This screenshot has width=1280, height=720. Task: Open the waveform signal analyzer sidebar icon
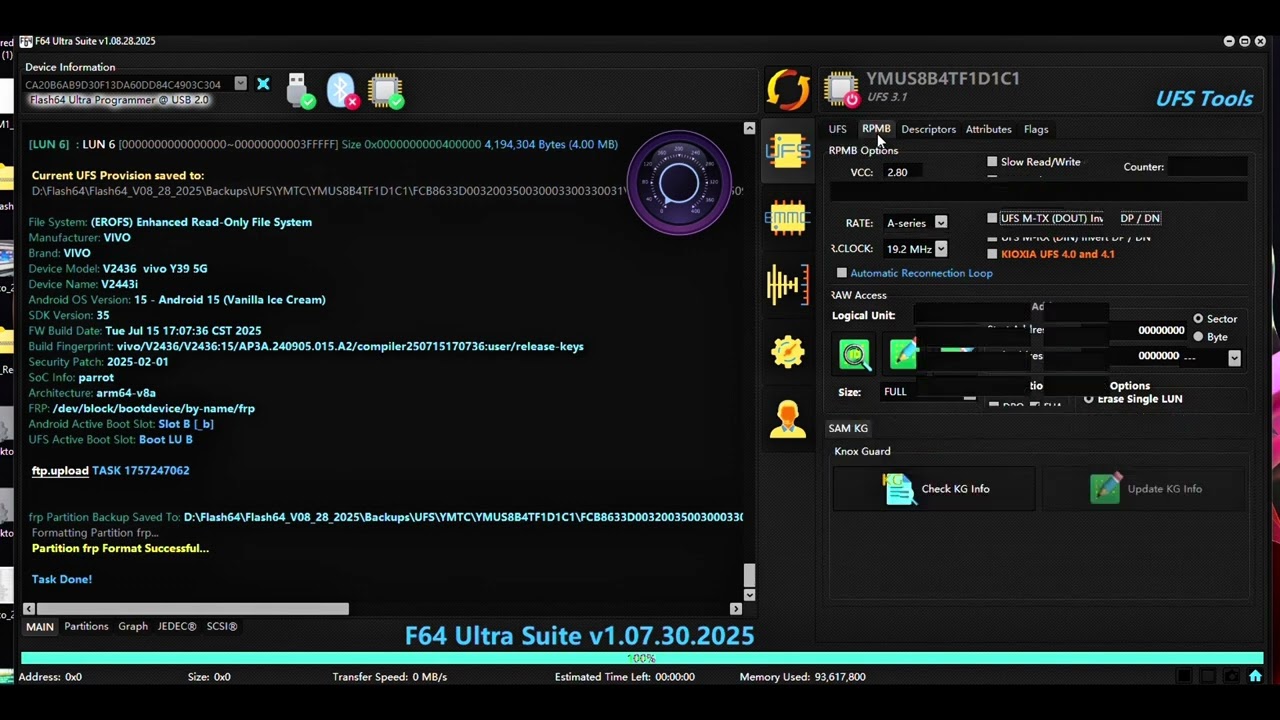[x=788, y=285]
